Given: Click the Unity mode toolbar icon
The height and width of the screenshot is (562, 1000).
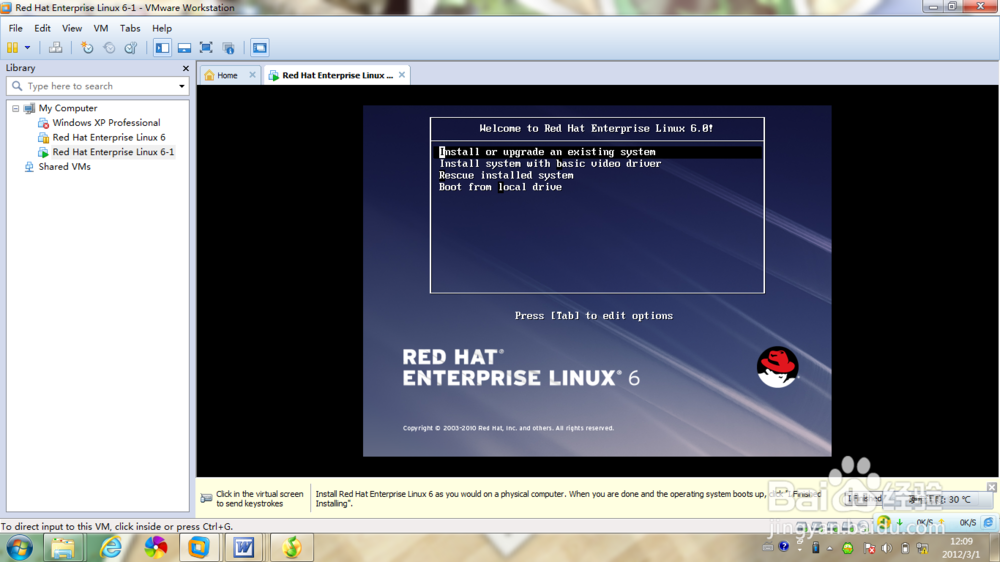Looking at the screenshot, I should tap(228, 48).
